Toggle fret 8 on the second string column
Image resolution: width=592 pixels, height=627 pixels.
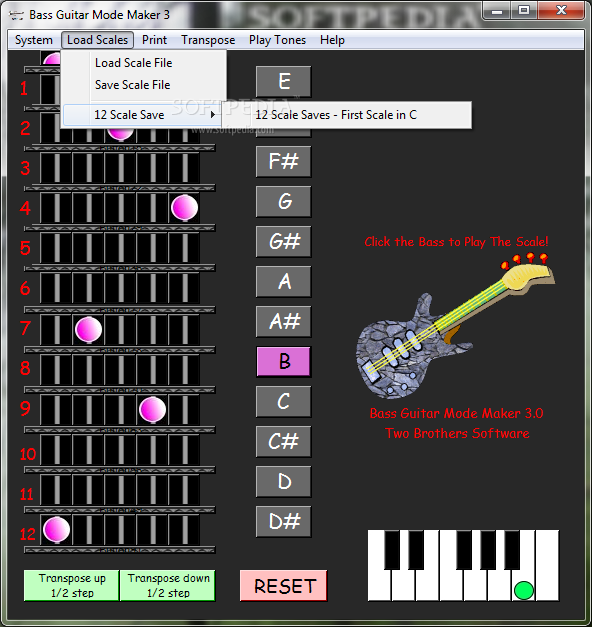tap(88, 369)
